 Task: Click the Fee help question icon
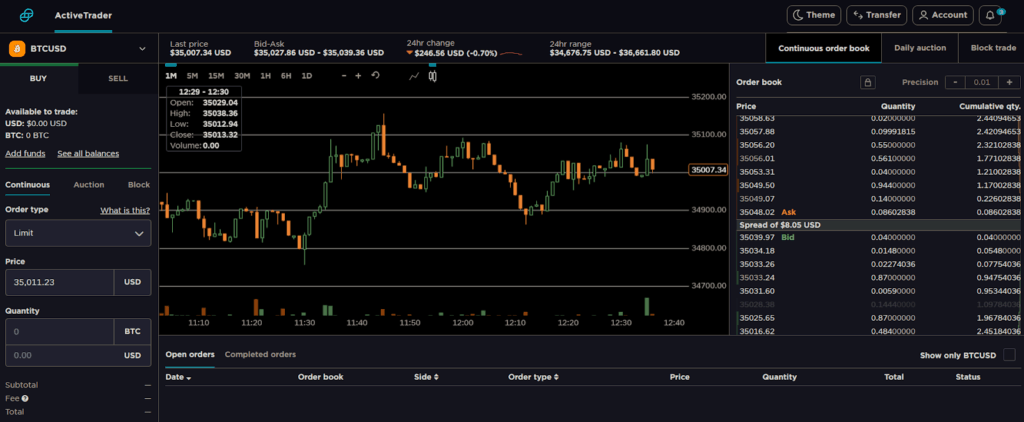[x=25, y=398]
